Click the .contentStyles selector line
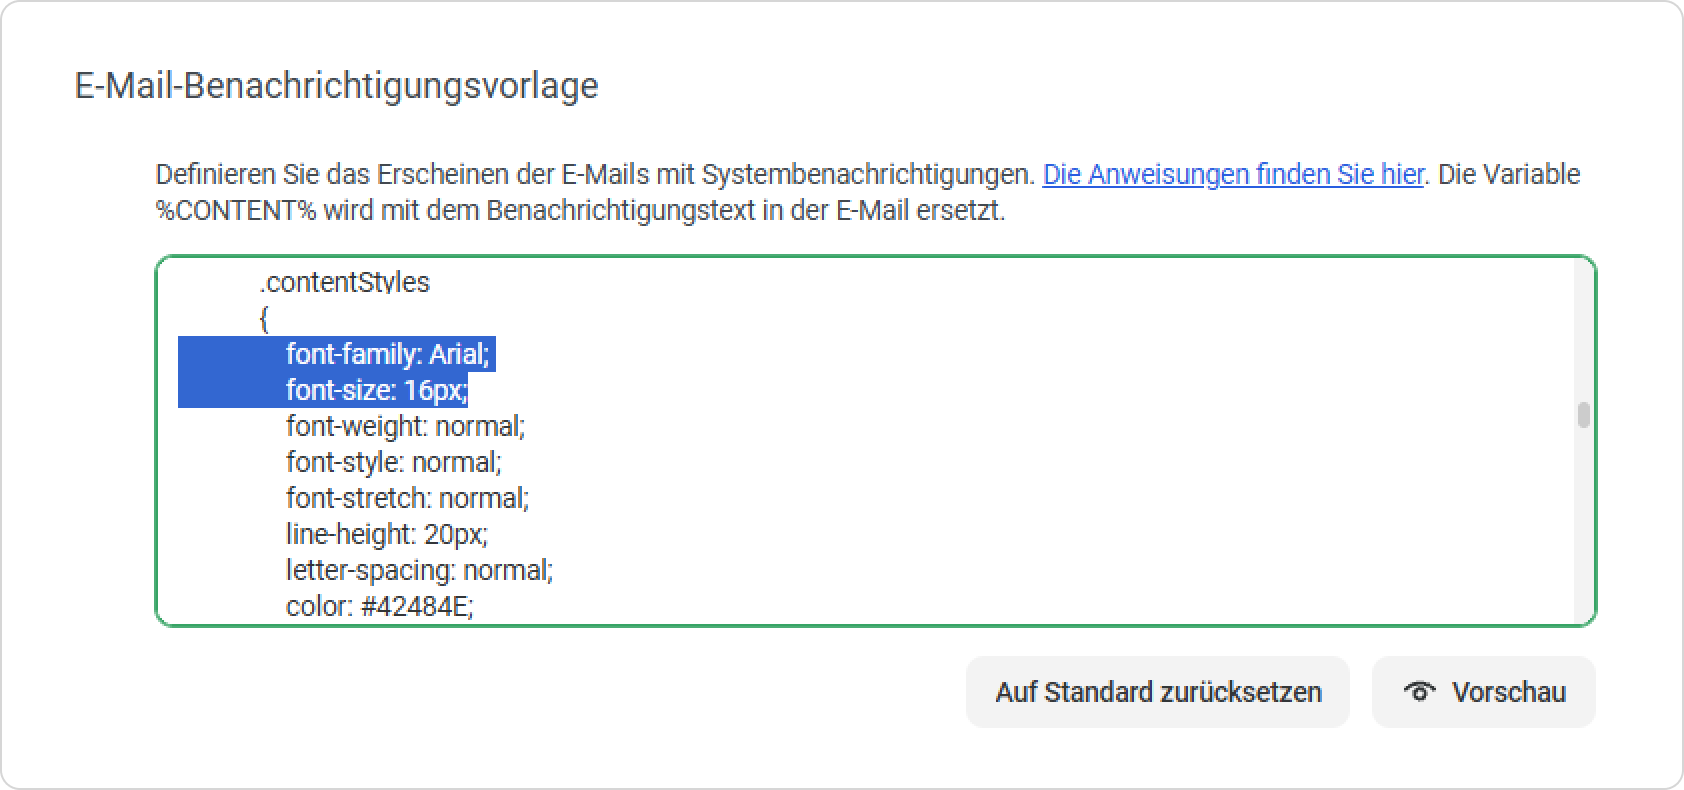Viewport: 1684px width, 790px height. (344, 282)
